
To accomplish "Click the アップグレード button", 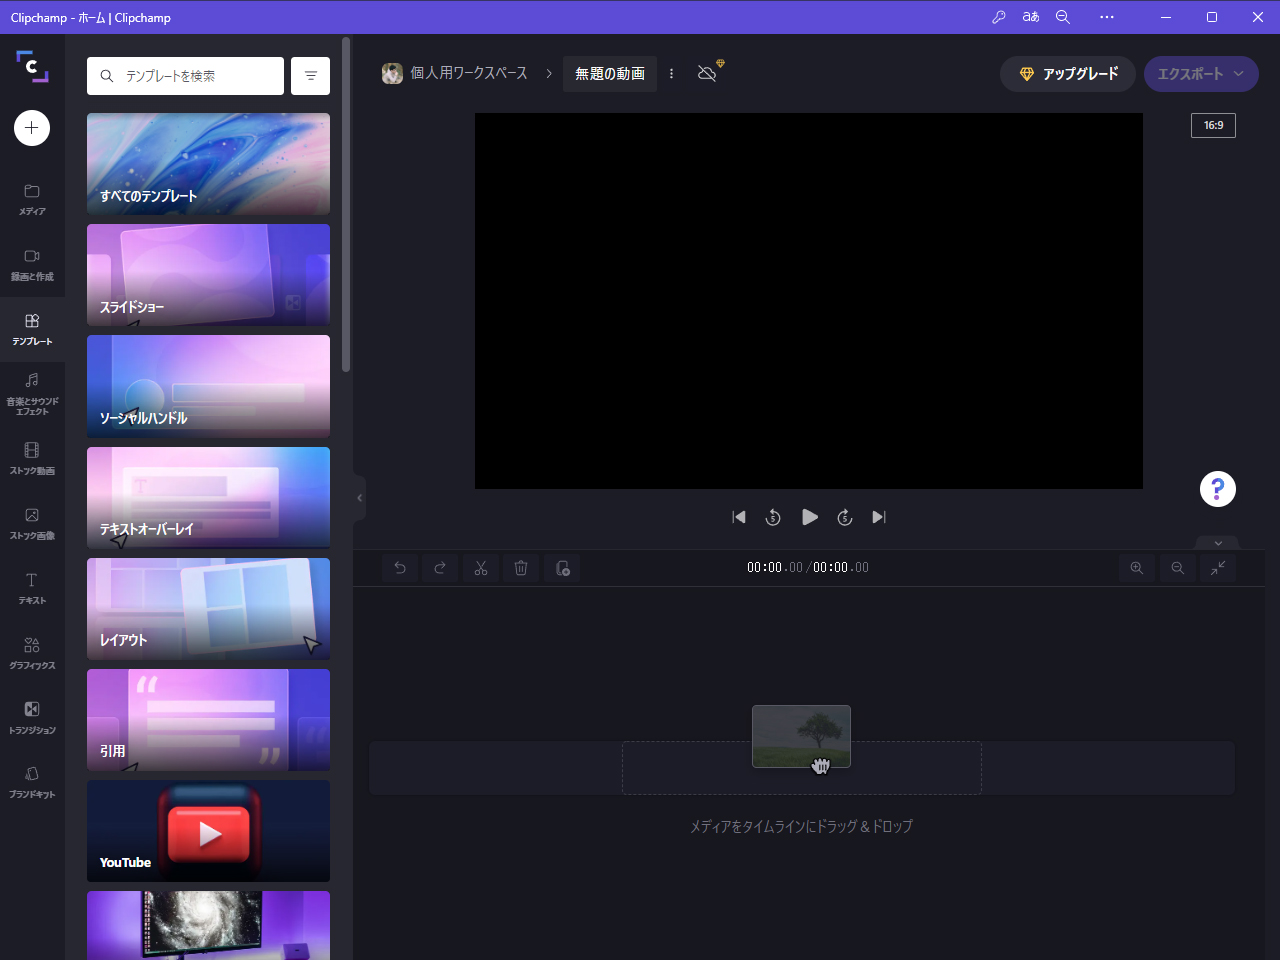I will coord(1067,73).
